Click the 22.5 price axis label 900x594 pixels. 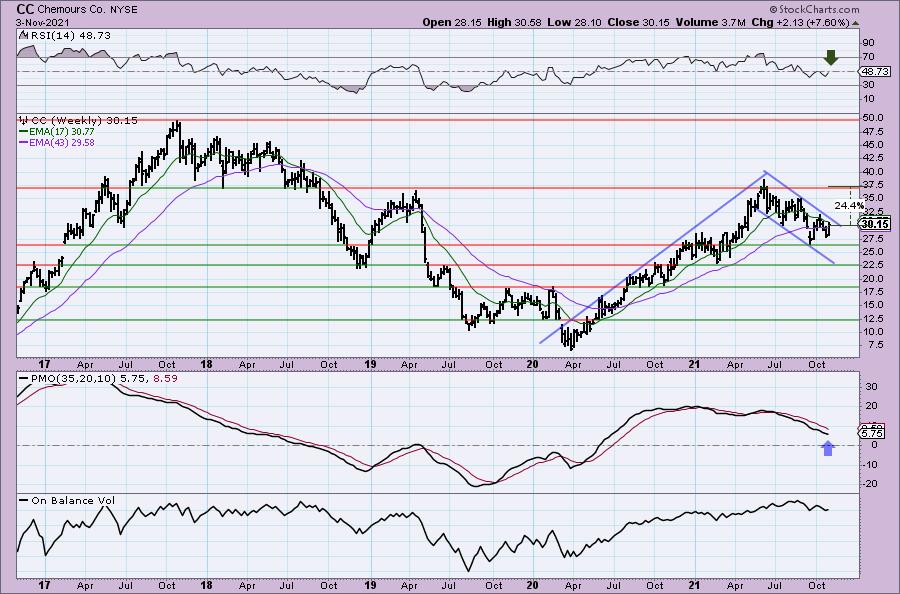(x=874, y=265)
